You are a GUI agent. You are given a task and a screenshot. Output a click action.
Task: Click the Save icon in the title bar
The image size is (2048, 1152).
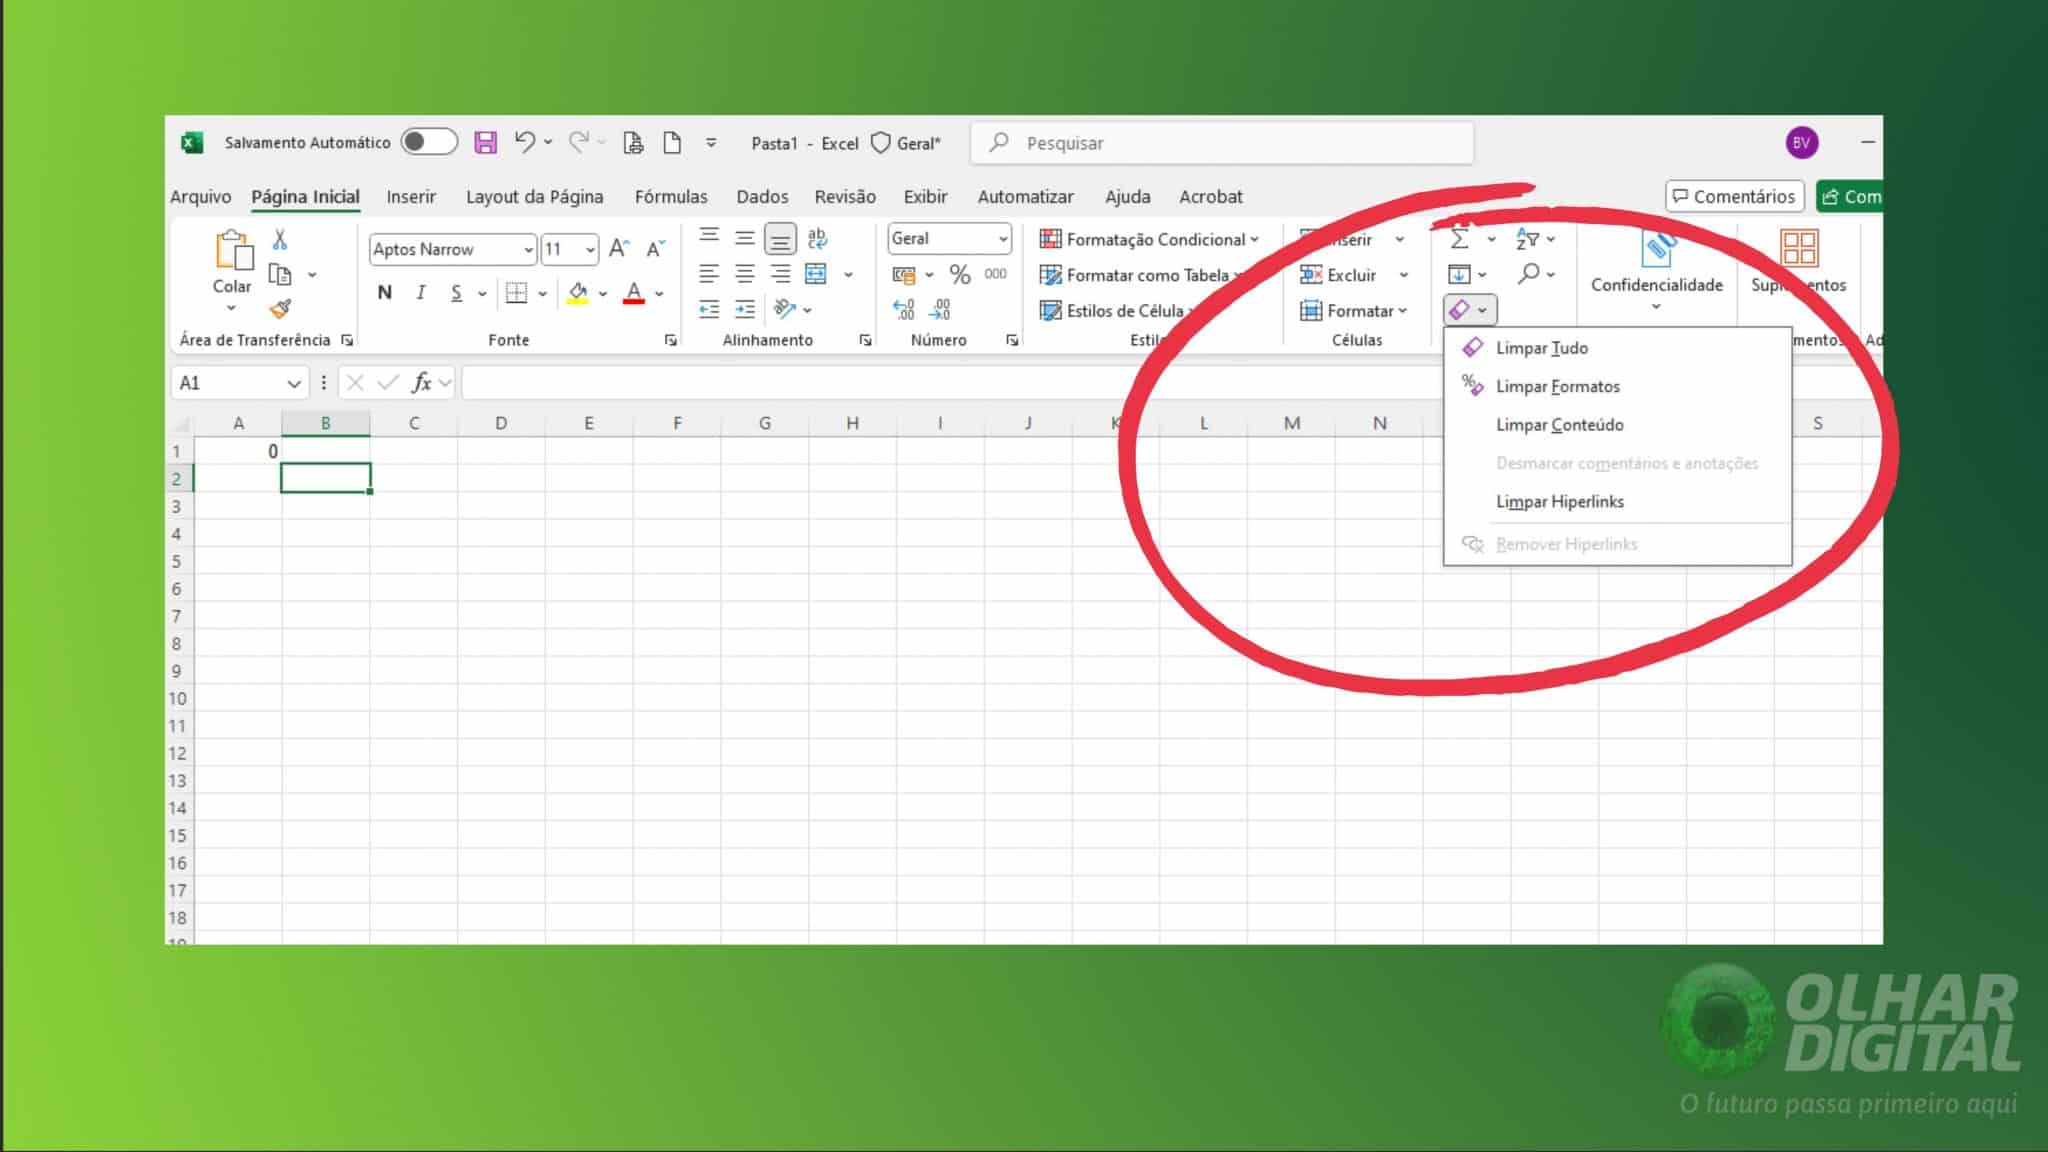tap(485, 143)
